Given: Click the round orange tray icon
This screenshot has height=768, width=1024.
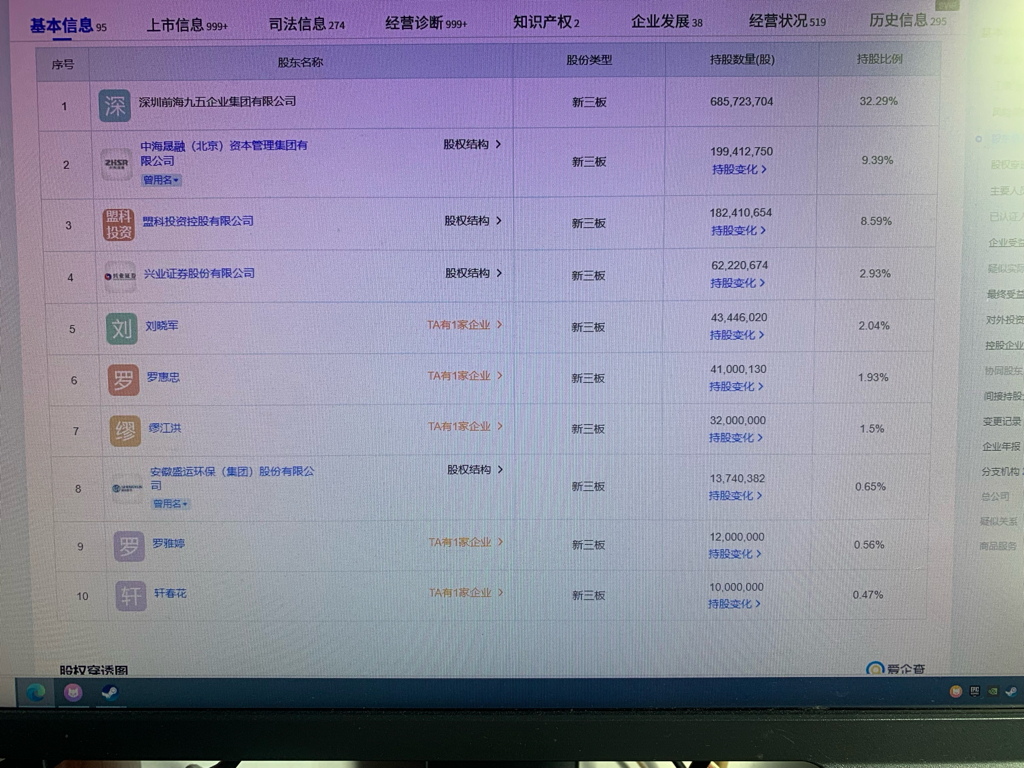Looking at the screenshot, I should (955, 692).
